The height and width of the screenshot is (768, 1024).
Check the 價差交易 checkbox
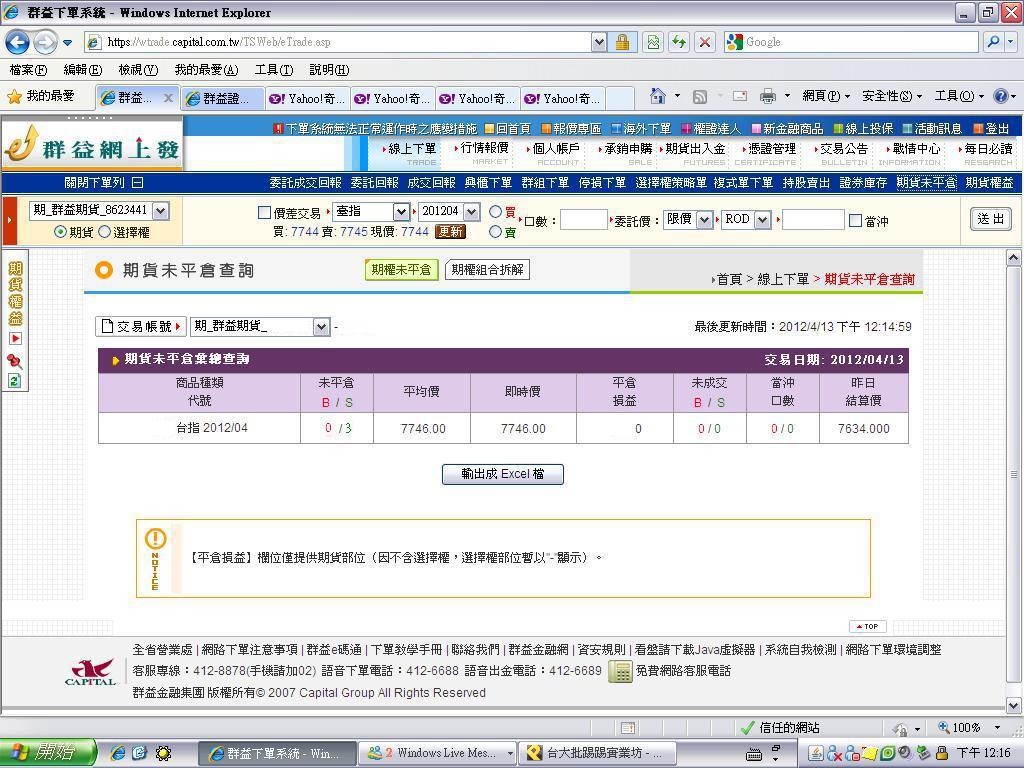tap(264, 212)
